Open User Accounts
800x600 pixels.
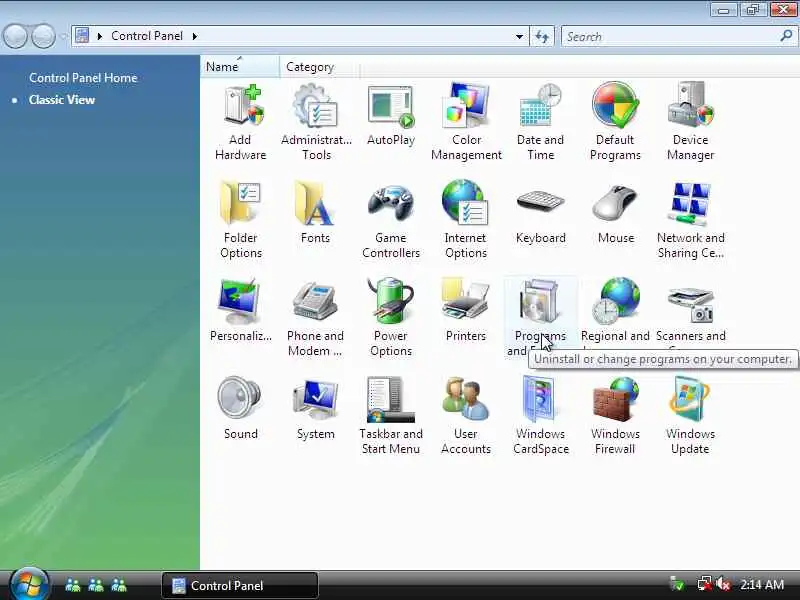pyautogui.click(x=466, y=415)
